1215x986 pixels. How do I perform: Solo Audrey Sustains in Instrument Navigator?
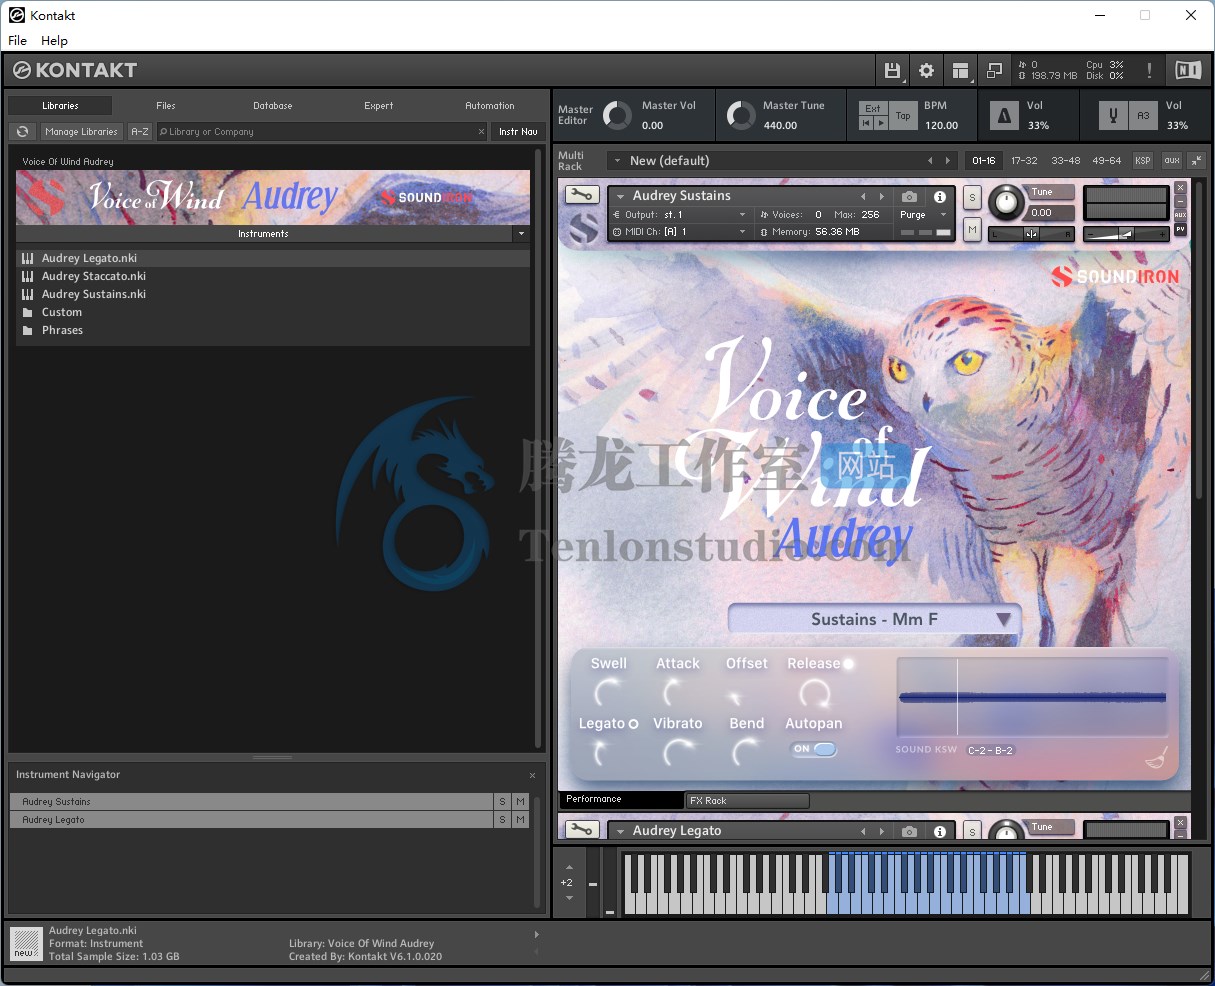click(x=503, y=802)
